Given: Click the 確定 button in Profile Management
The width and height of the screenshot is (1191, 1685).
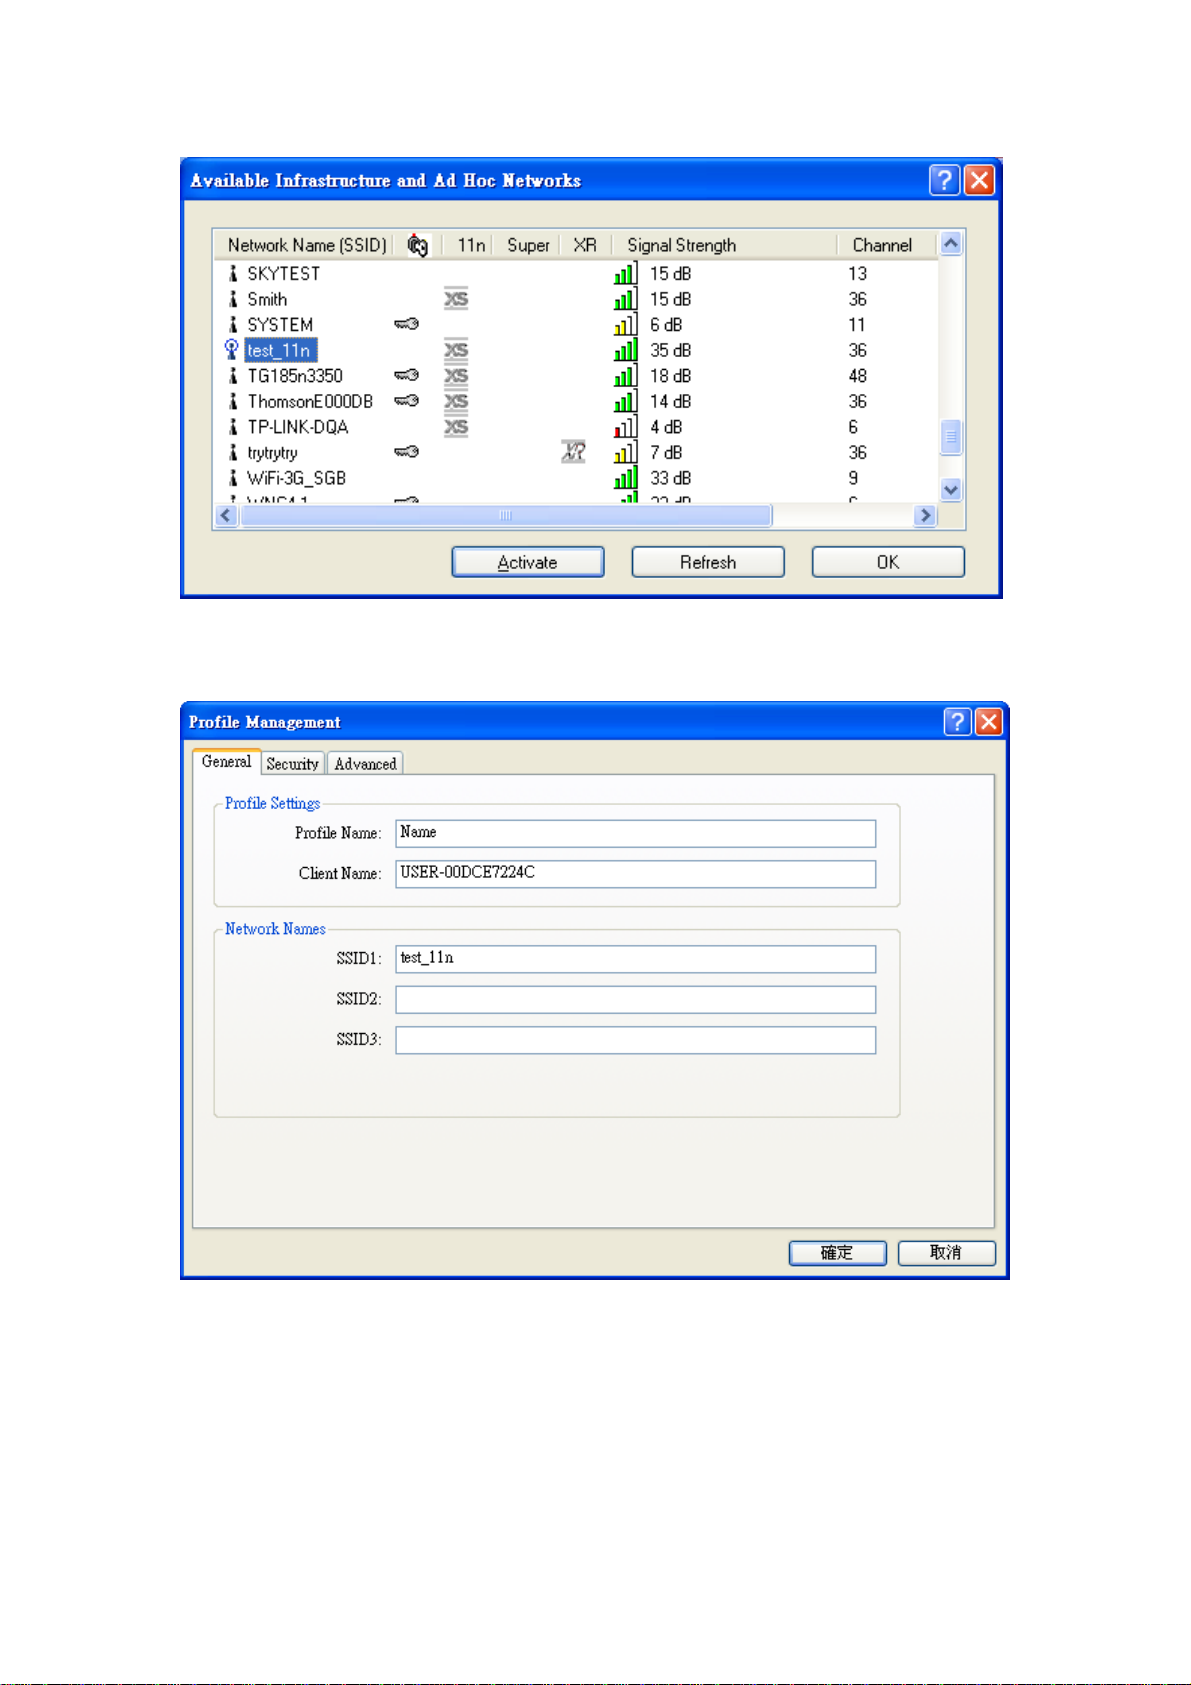Looking at the screenshot, I should coord(837,1253).
